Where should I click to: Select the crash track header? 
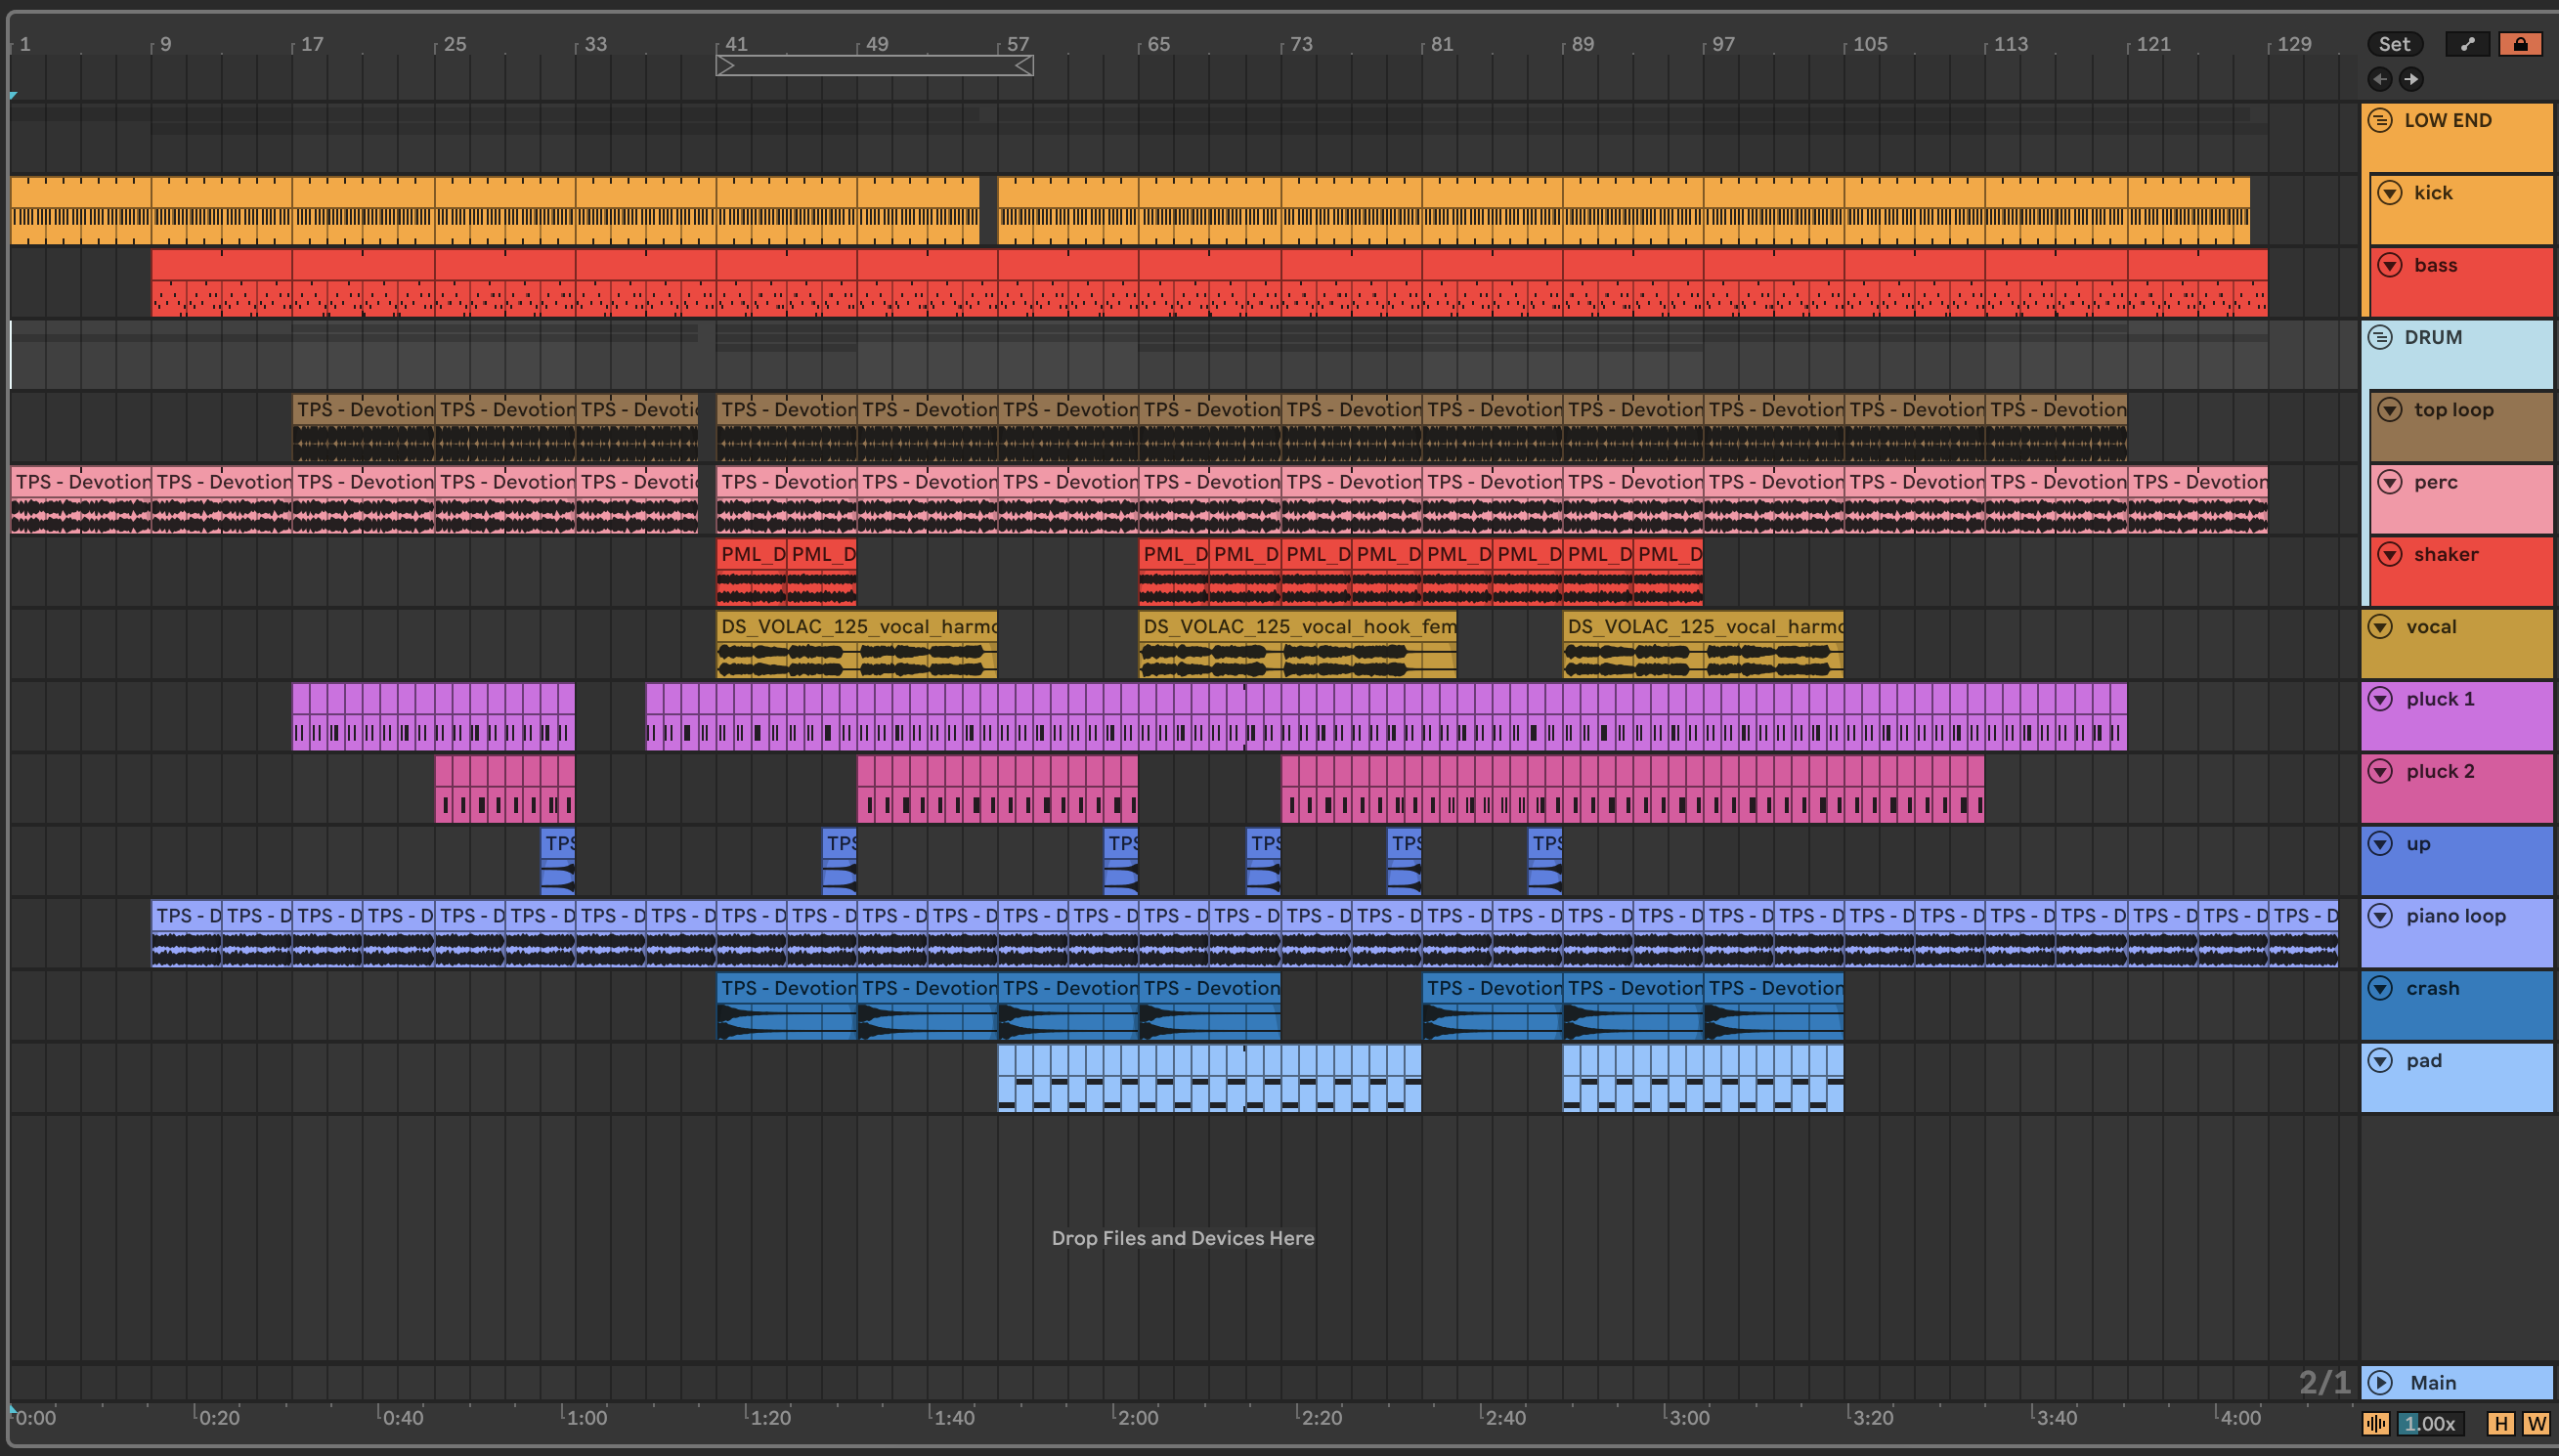pos(2470,1010)
